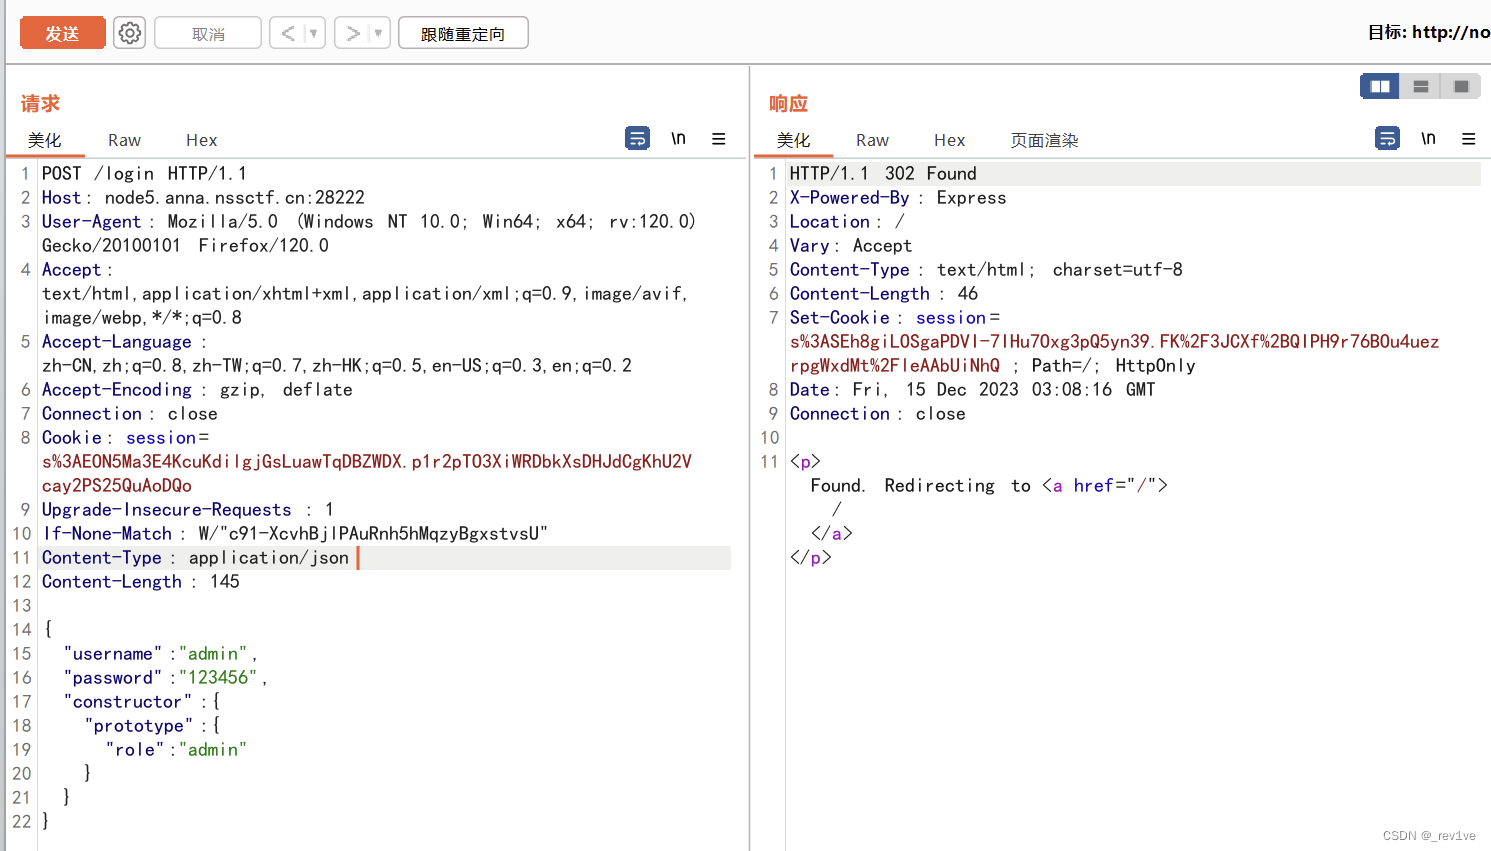Click the Date Fri, 15 Dec 2023 line

(972, 389)
